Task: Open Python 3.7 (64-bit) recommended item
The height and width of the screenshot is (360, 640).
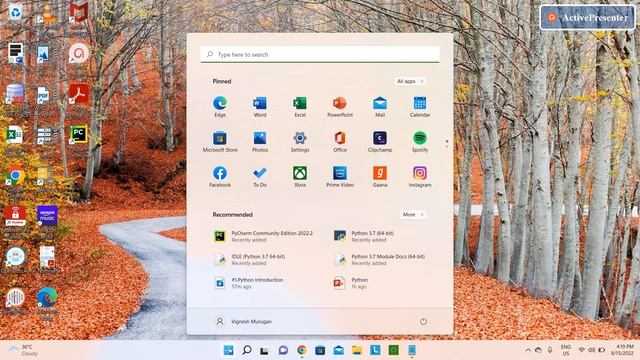Action: pos(364,236)
